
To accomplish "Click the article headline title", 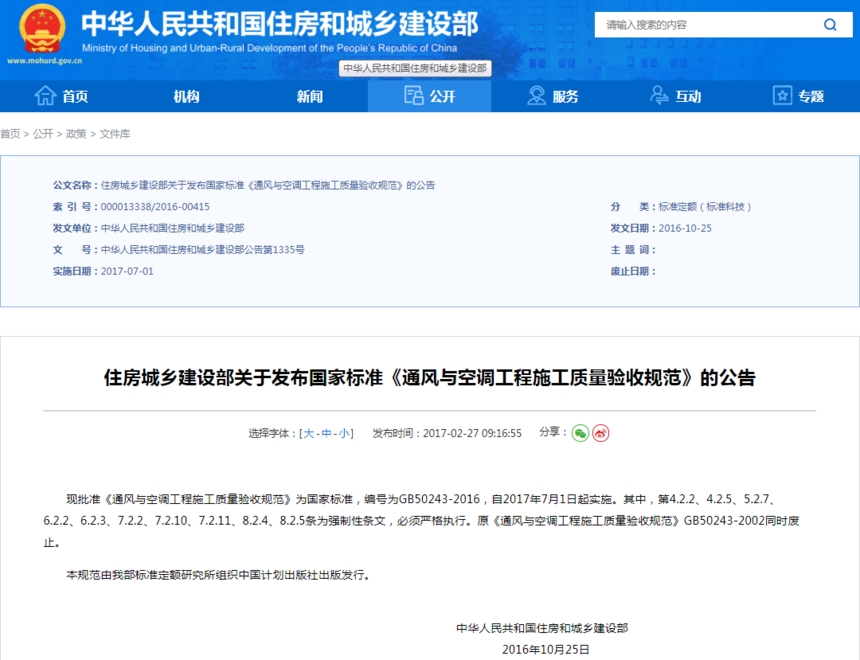I will coord(429,377).
